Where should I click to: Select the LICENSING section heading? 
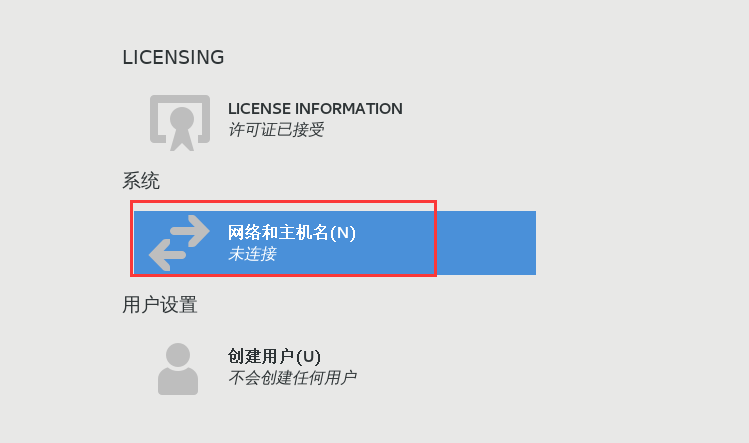click(x=173, y=57)
